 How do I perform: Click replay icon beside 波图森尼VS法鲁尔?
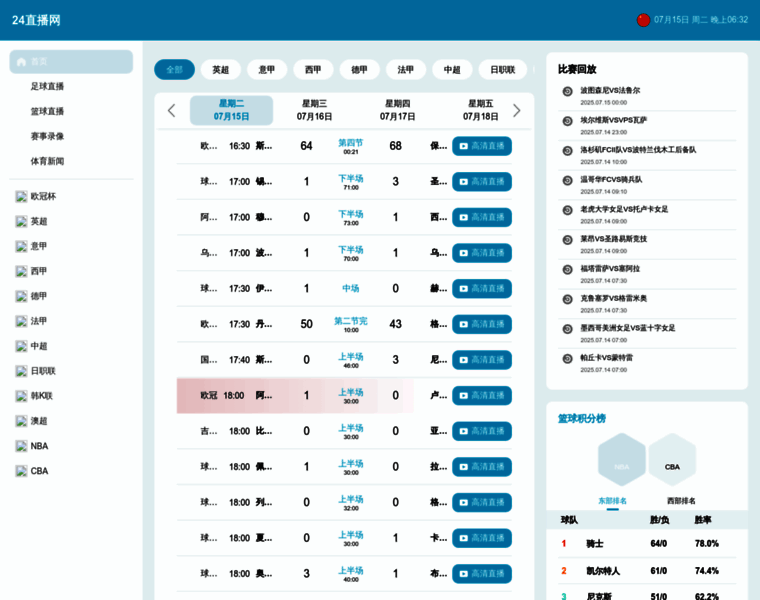567,91
